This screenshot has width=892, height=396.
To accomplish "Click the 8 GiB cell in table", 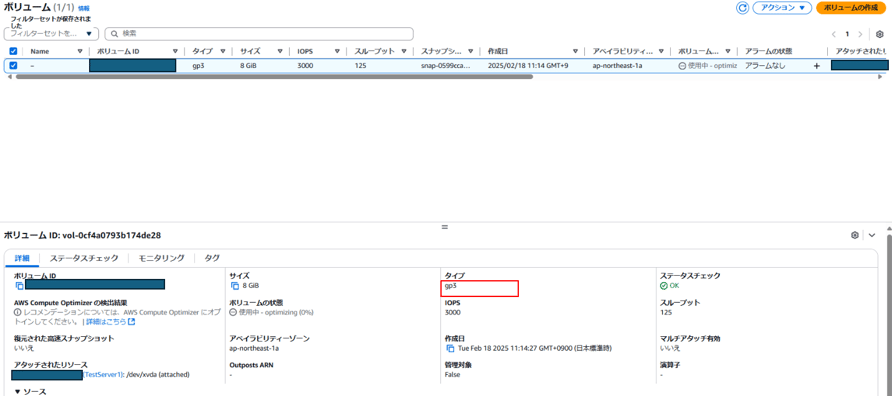I will point(249,66).
